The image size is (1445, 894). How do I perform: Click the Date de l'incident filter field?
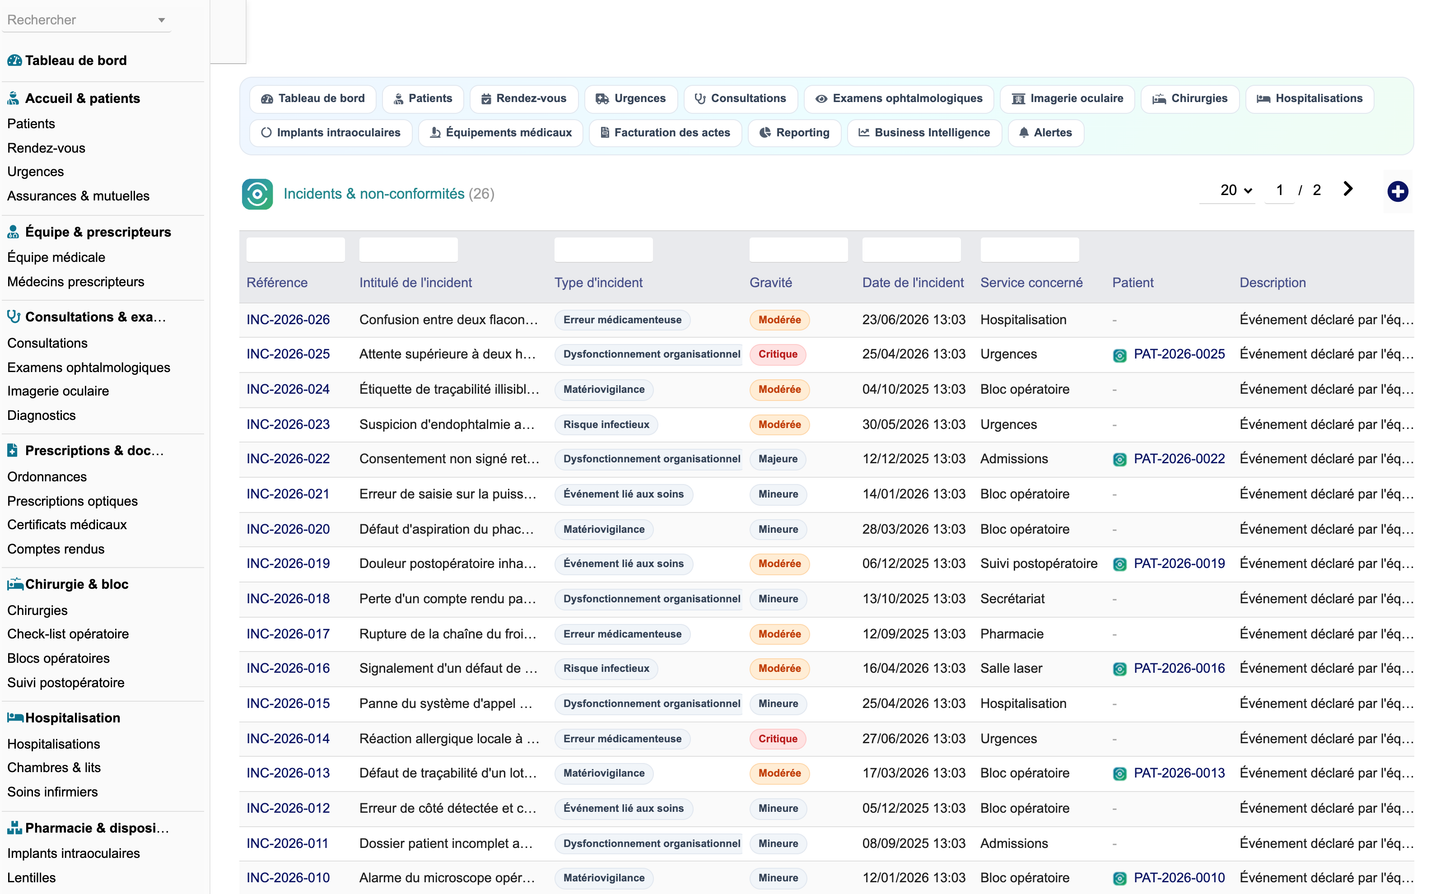[x=912, y=250]
